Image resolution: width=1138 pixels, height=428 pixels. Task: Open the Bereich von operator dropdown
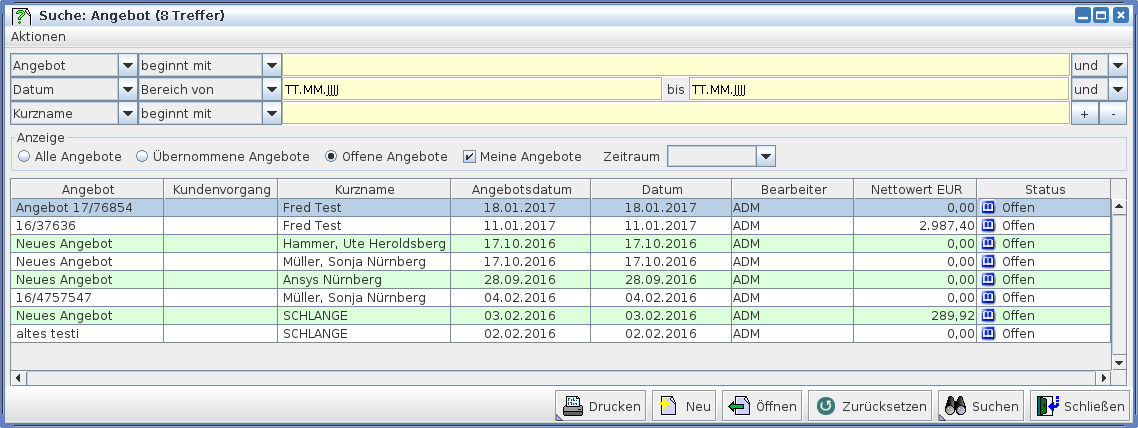coord(272,89)
